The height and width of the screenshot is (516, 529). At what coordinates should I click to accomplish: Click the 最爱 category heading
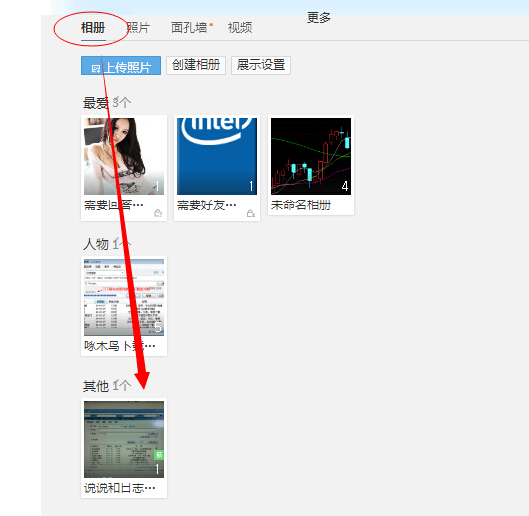pyautogui.click(x=96, y=103)
